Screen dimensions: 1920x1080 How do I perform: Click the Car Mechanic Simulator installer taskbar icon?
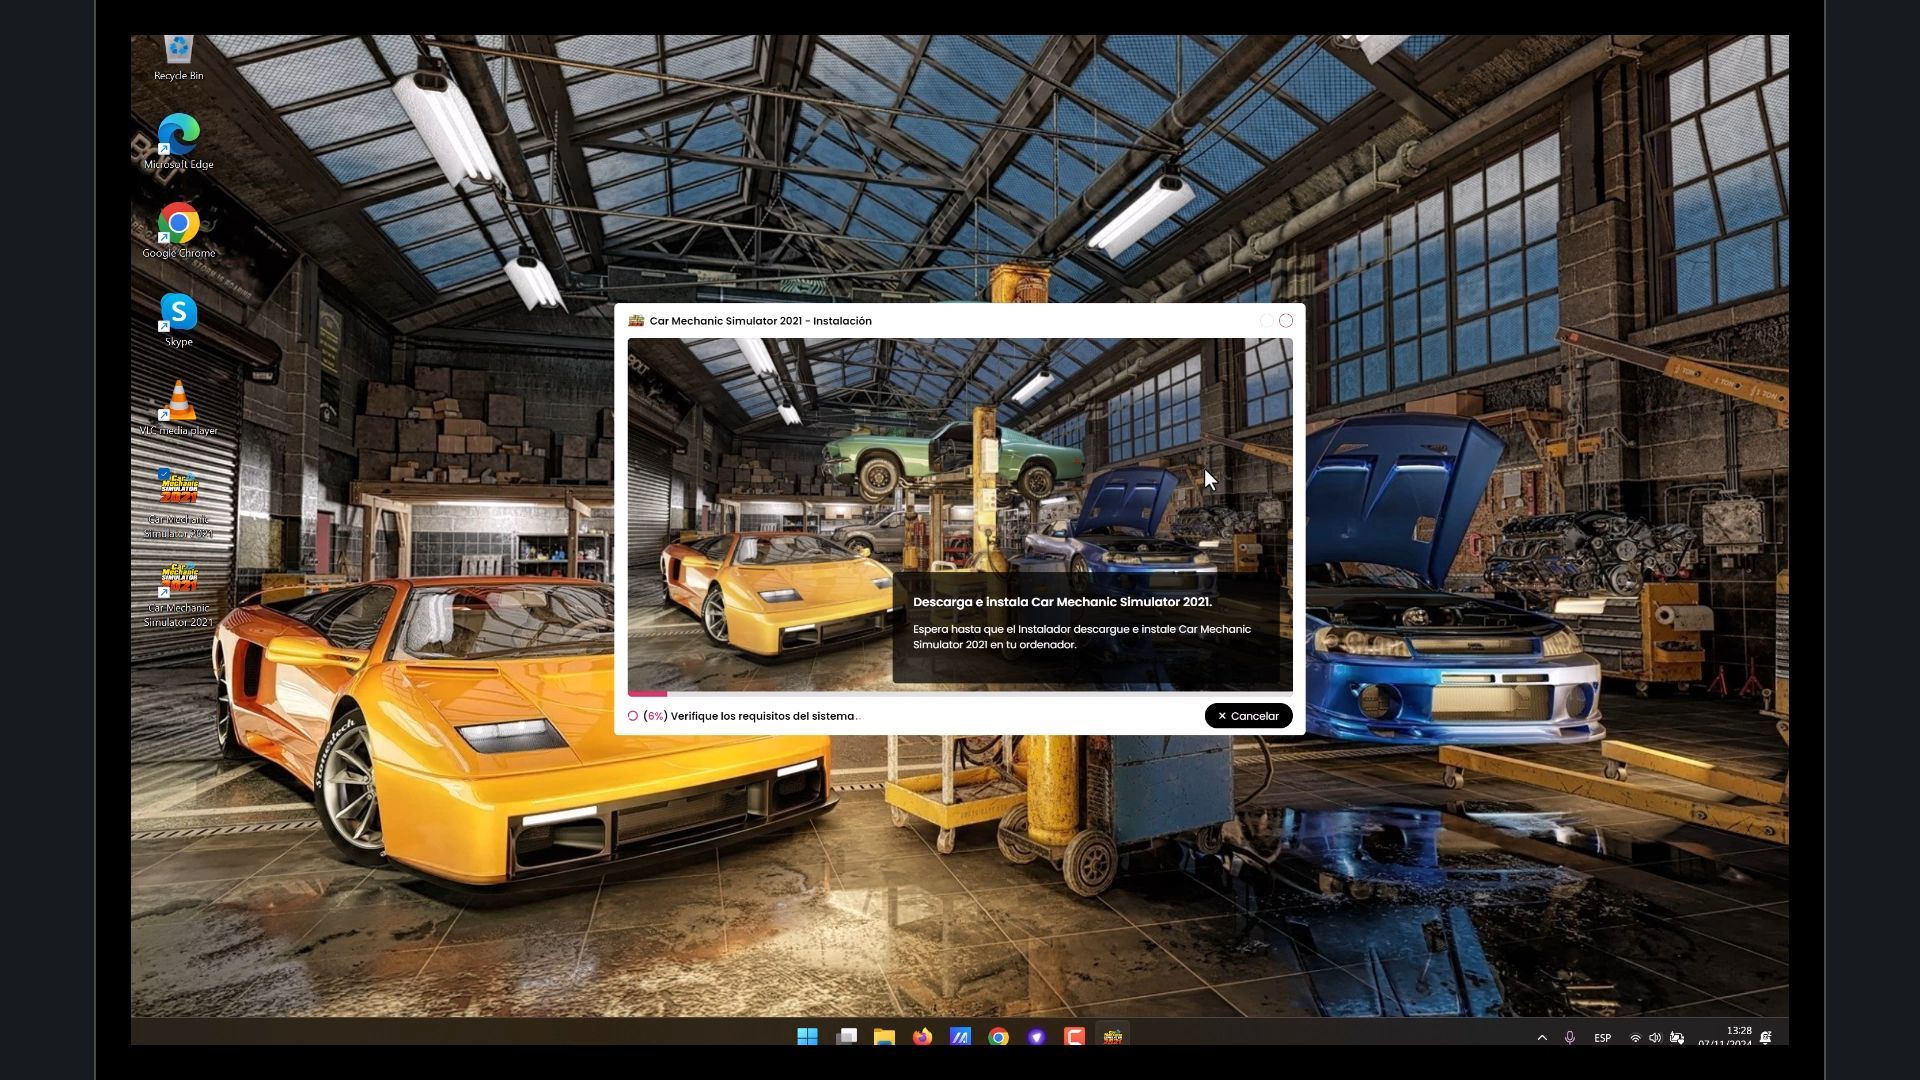[1112, 1037]
